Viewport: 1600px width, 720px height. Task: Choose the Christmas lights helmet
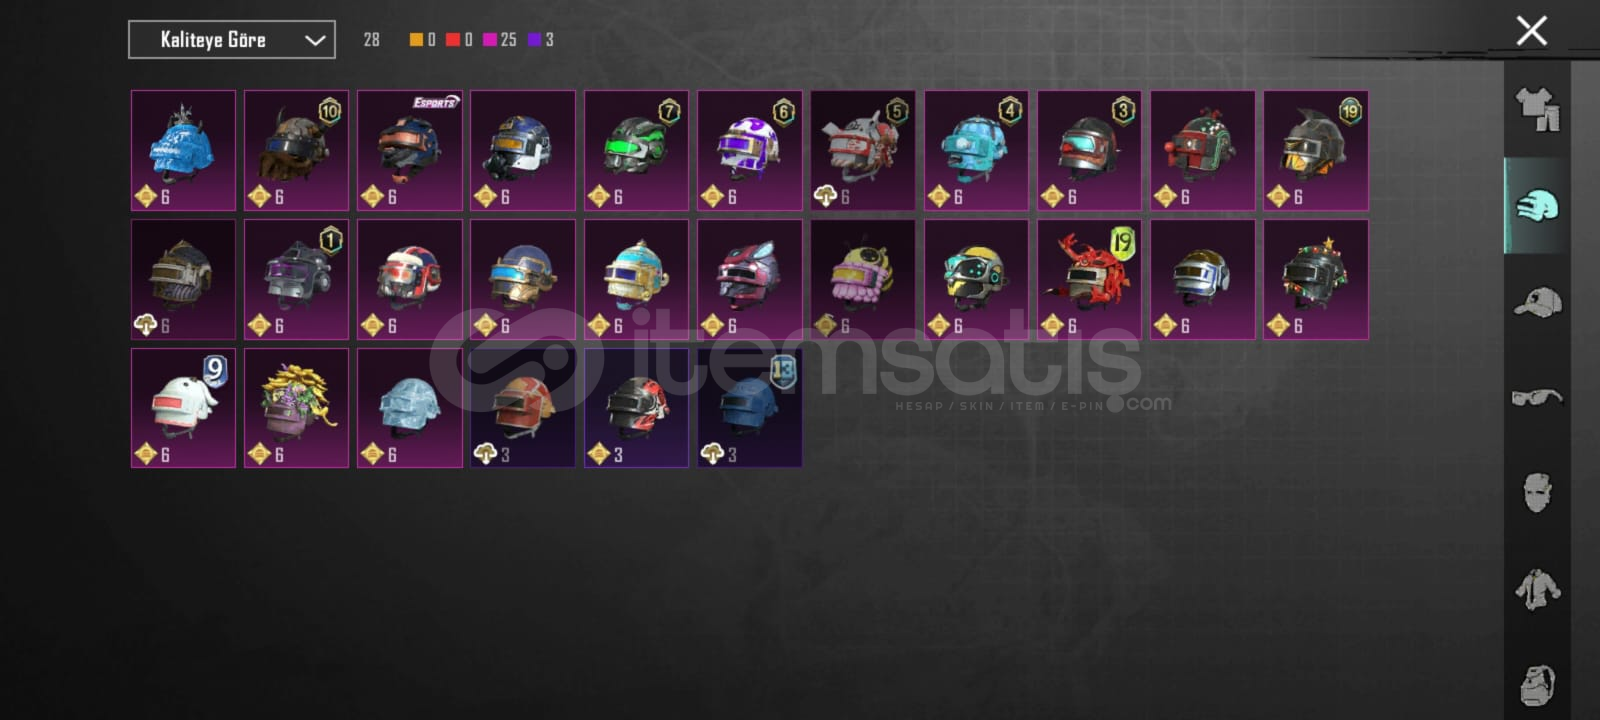click(x=1316, y=279)
